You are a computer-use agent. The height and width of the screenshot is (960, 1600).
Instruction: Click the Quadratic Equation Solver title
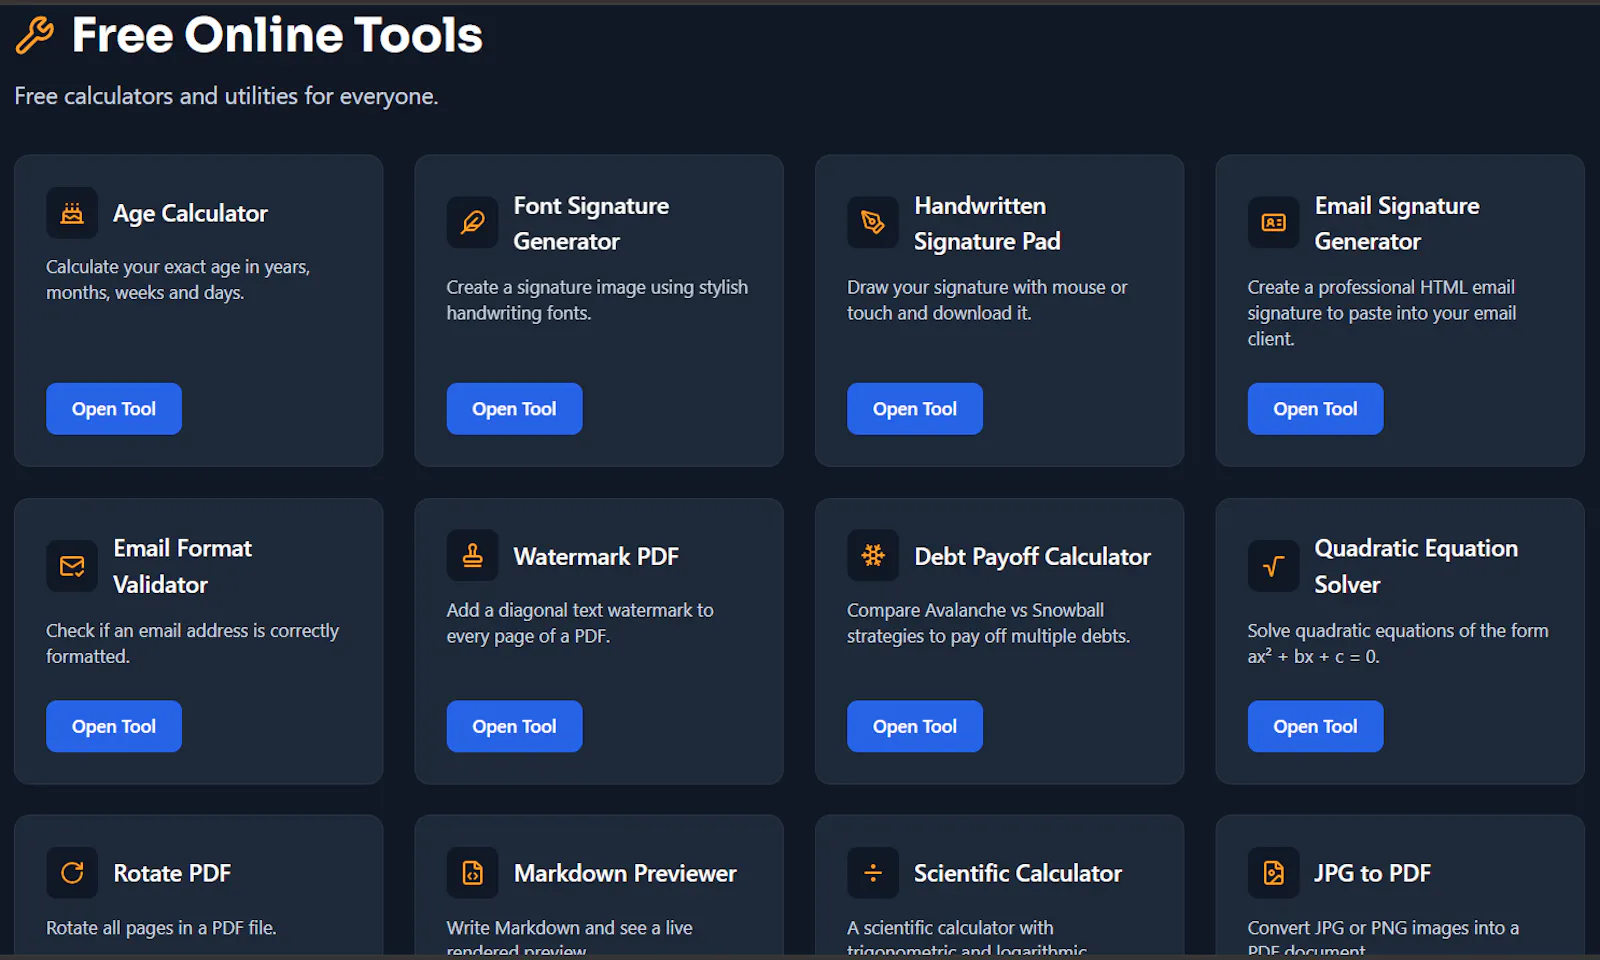pos(1416,566)
